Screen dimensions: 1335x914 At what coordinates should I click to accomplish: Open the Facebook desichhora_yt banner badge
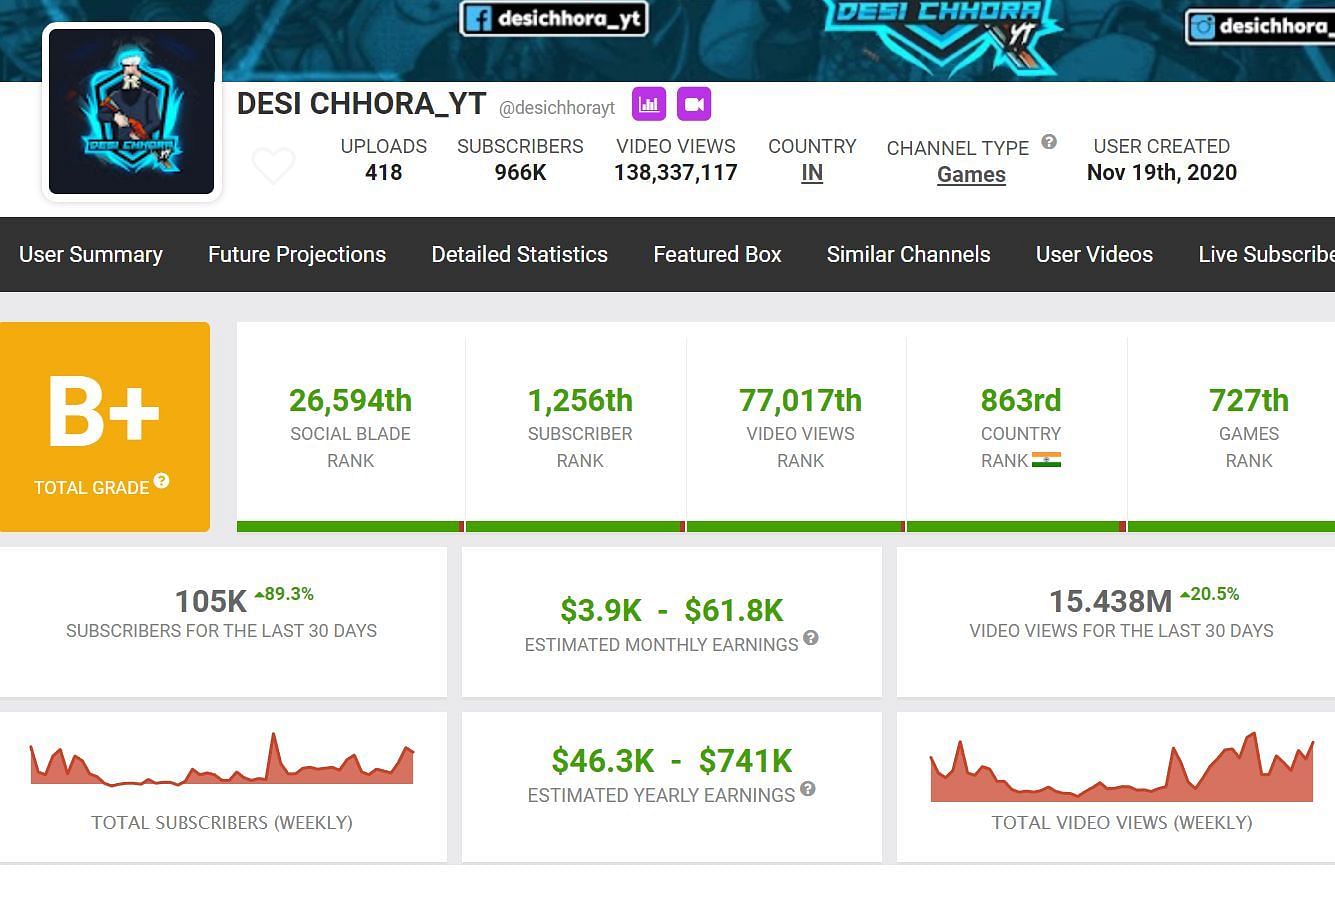click(x=553, y=18)
